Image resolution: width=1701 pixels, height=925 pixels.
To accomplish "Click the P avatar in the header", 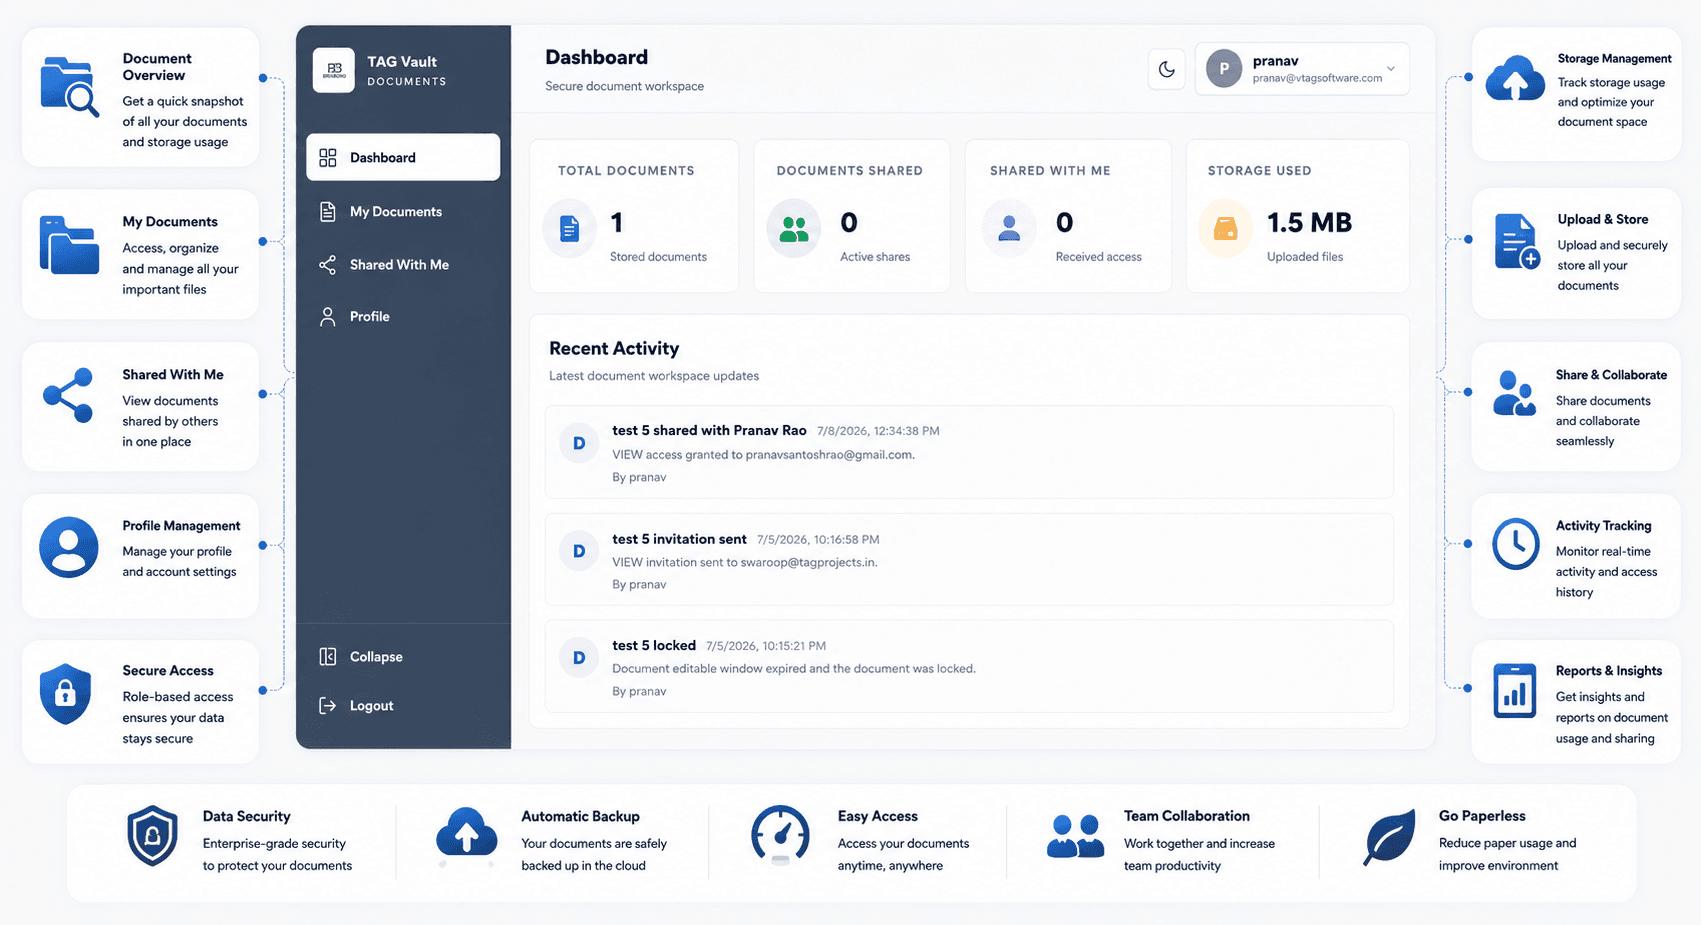I will coord(1224,69).
